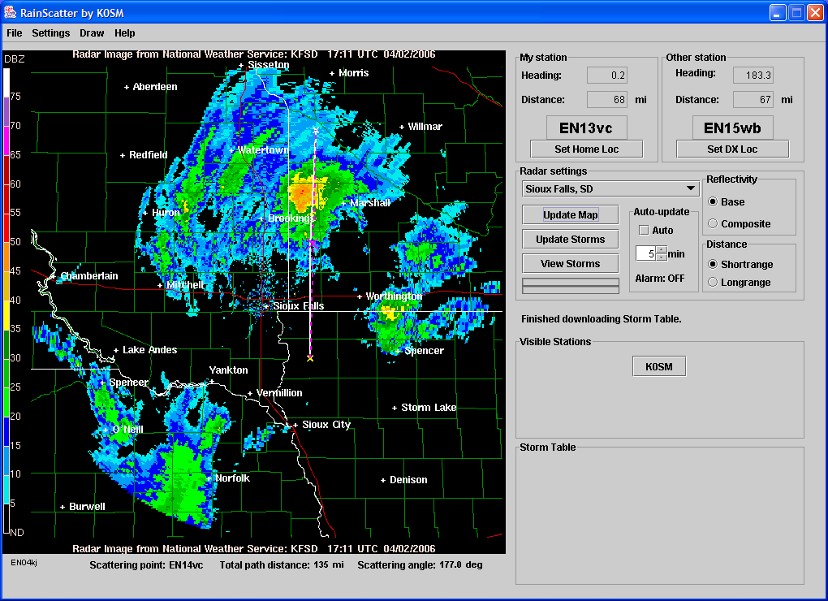Open the Settings menu

click(x=51, y=33)
